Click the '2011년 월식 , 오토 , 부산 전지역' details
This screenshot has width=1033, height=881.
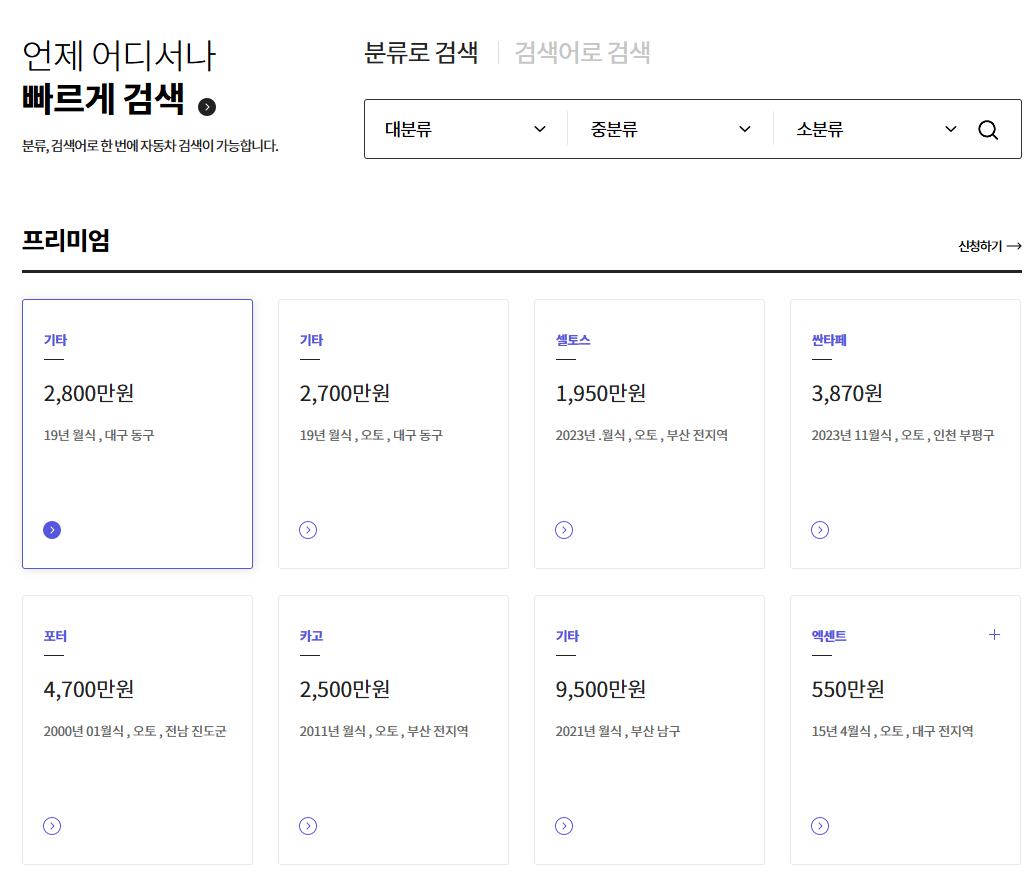[x=384, y=731]
